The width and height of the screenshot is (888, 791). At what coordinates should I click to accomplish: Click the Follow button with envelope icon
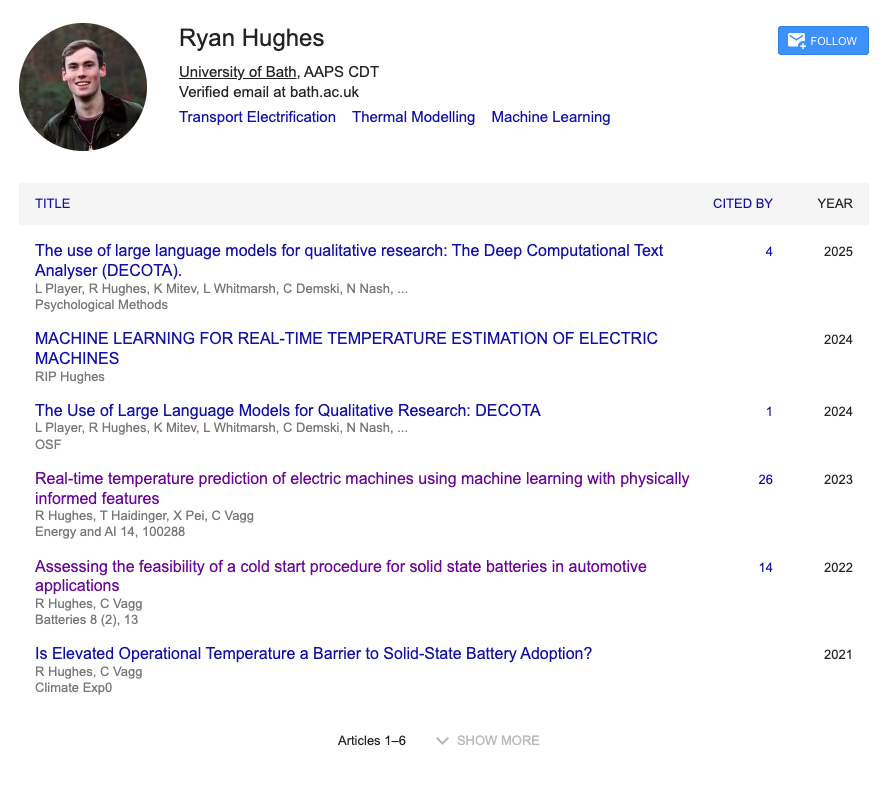(822, 41)
